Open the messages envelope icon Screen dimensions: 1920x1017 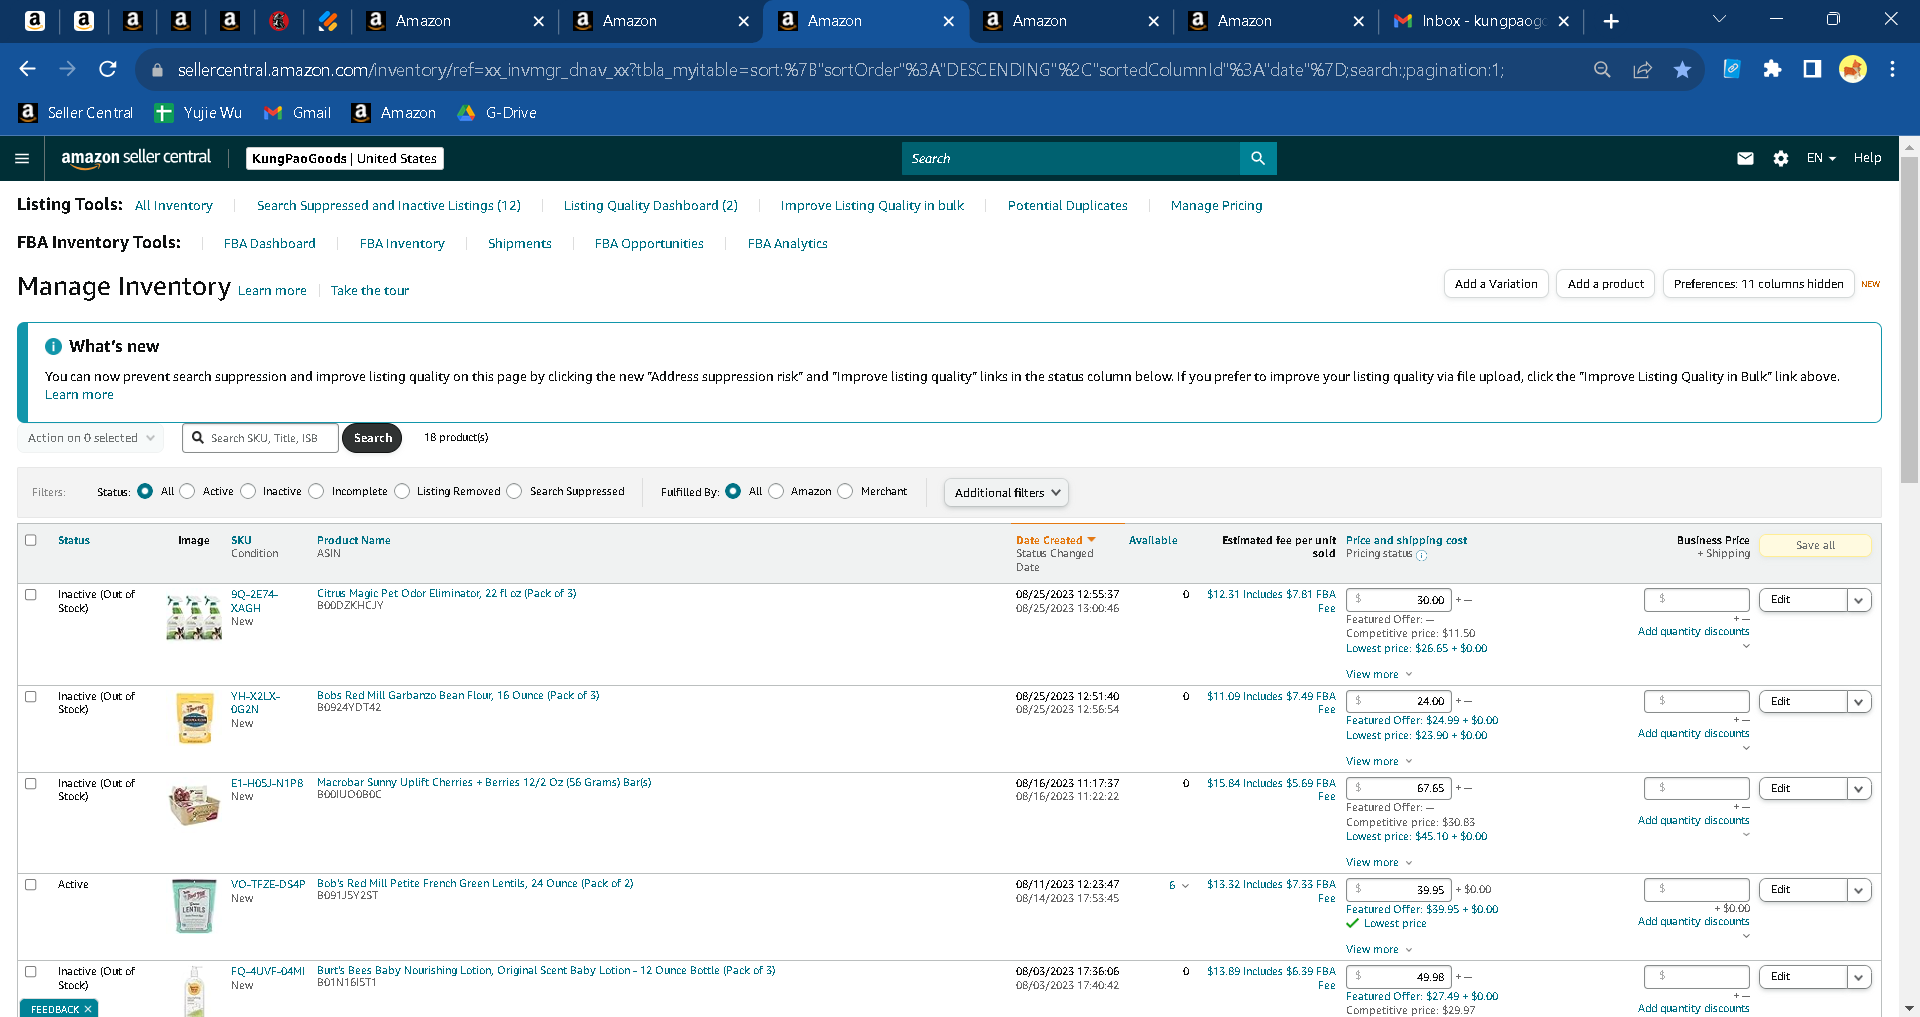coord(1745,158)
